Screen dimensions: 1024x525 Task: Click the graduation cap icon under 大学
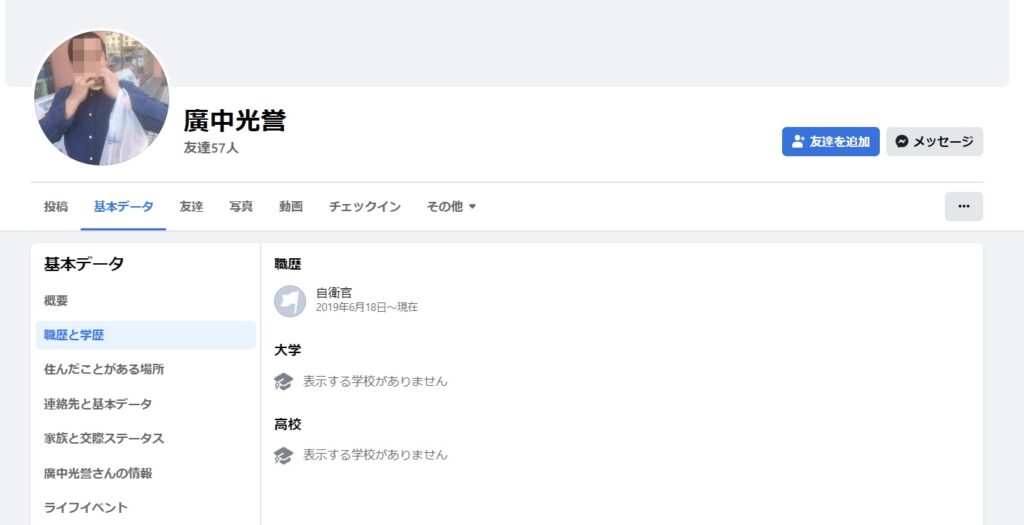pos(283,381)
